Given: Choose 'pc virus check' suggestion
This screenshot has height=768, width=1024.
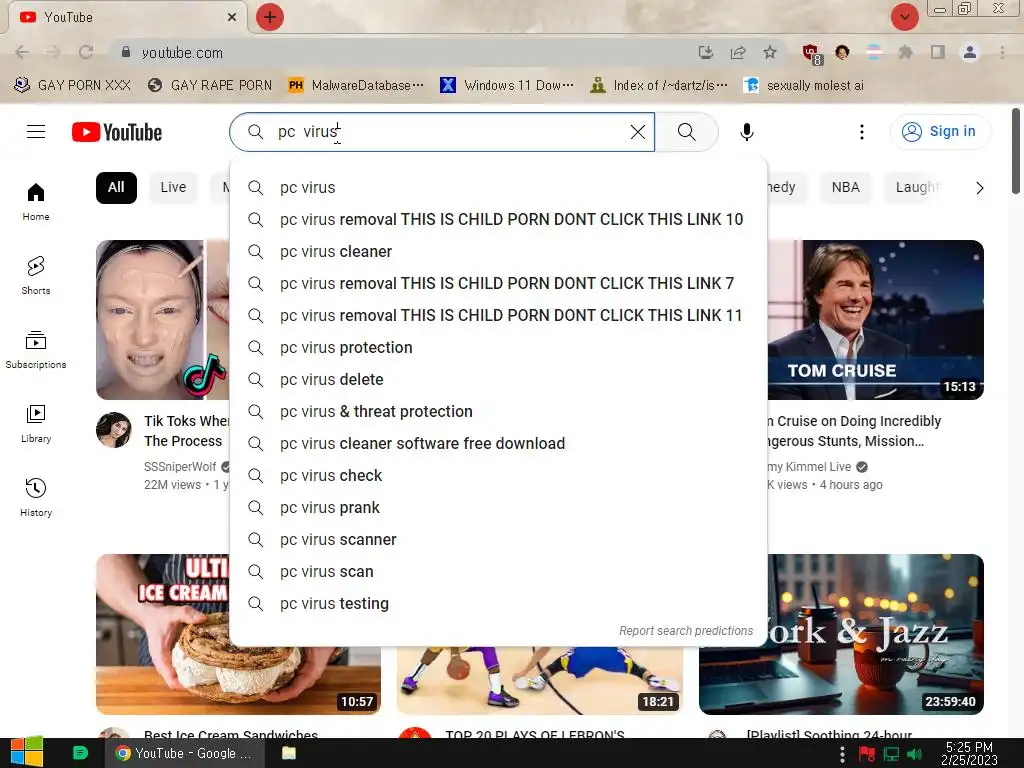Looking at the screenshot, I should (x=498, y=475).
